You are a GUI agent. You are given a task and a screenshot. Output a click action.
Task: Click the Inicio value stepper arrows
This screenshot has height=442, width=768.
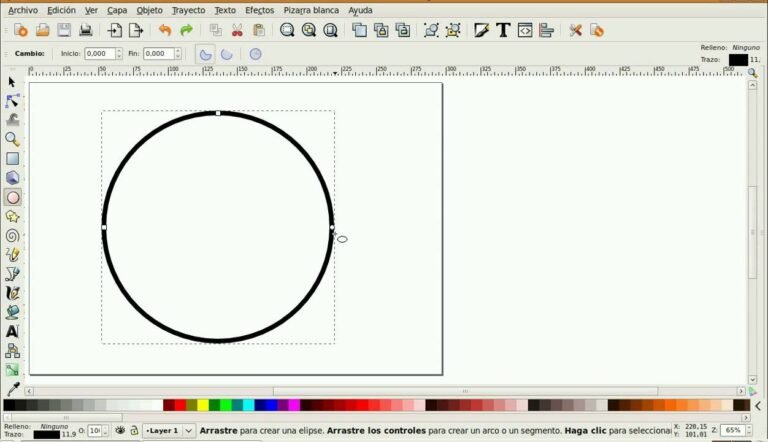coord(119,53)
